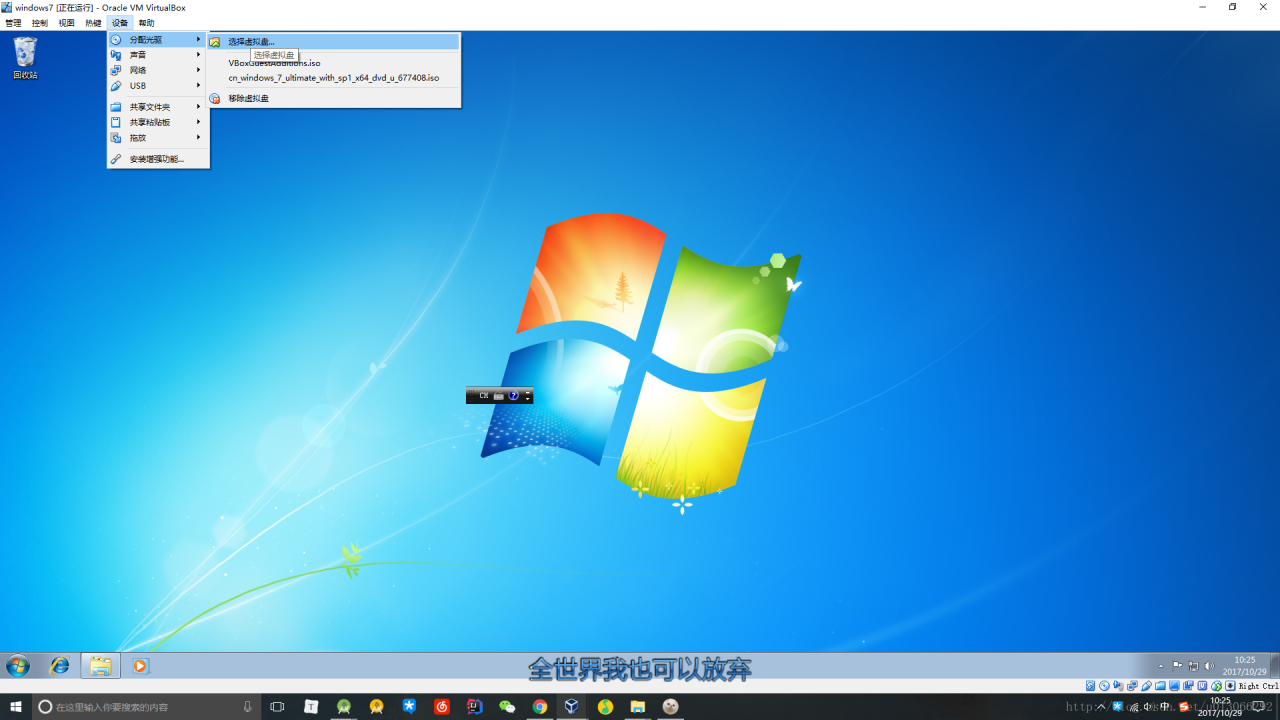Click the help icon on the CH language bar
Viewport: 1280px width, 720px height.
pyautogui.click(x=514, y=396)
